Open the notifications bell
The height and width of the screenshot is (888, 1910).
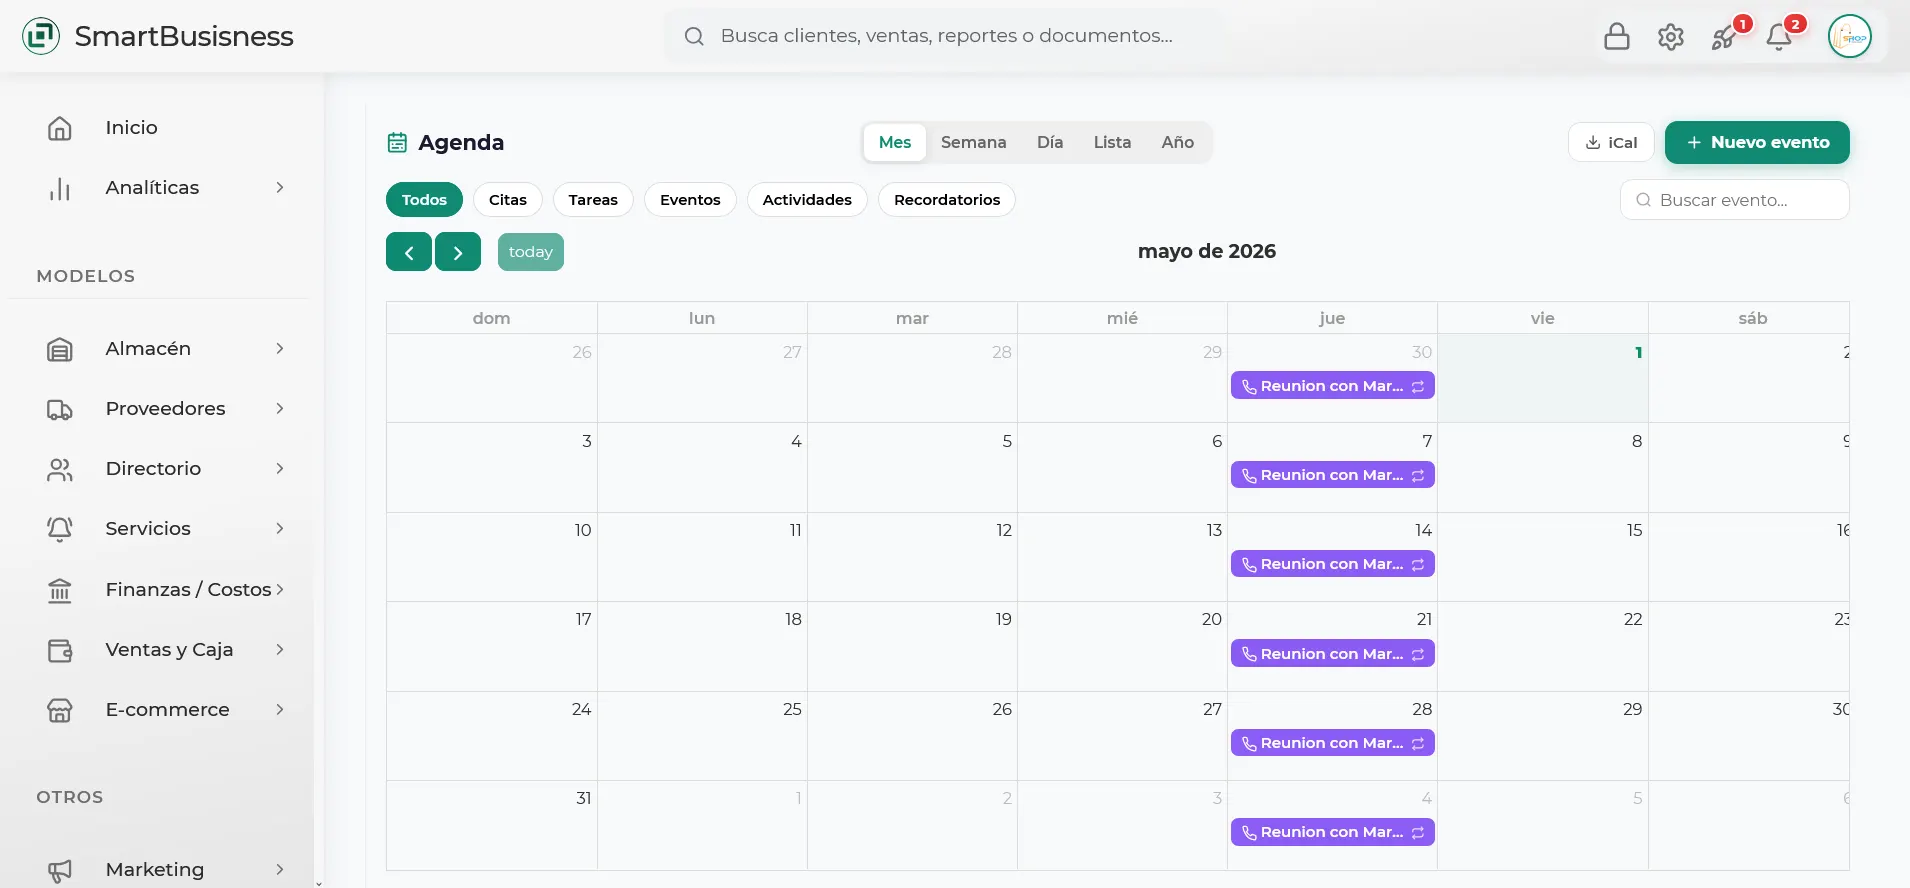pos(1779,38)
